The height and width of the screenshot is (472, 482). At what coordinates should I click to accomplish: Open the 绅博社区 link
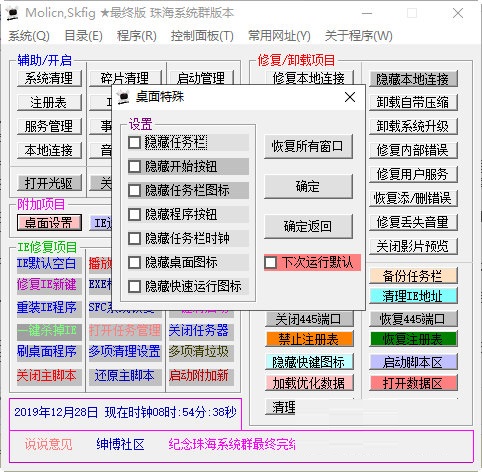click(x=120, y=444)
